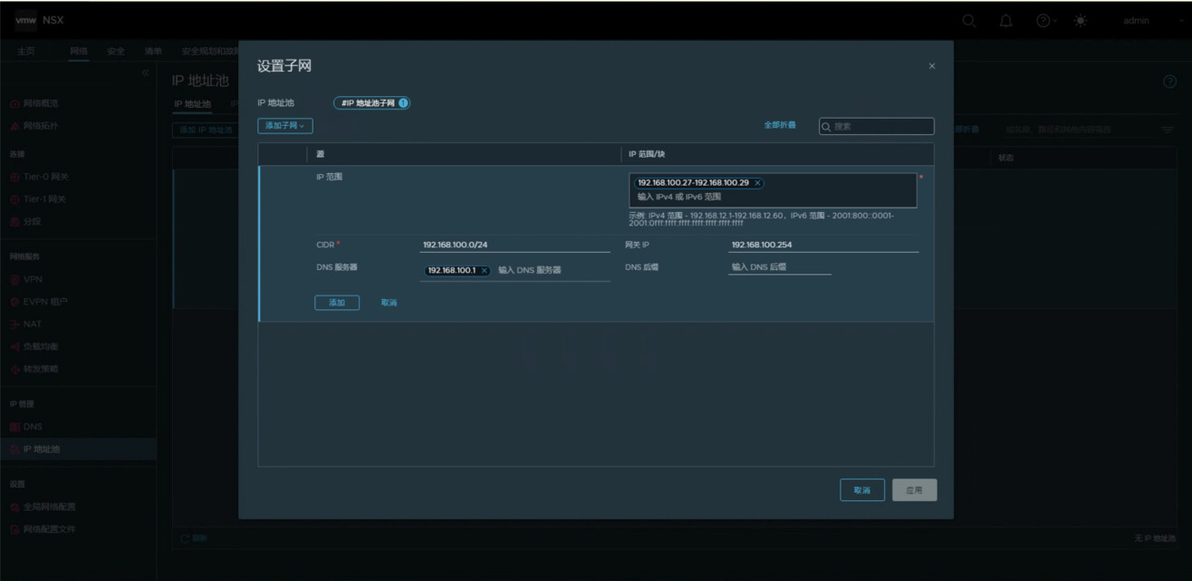
Task: Open the 添加子网 dropdown
Action: 285,125
